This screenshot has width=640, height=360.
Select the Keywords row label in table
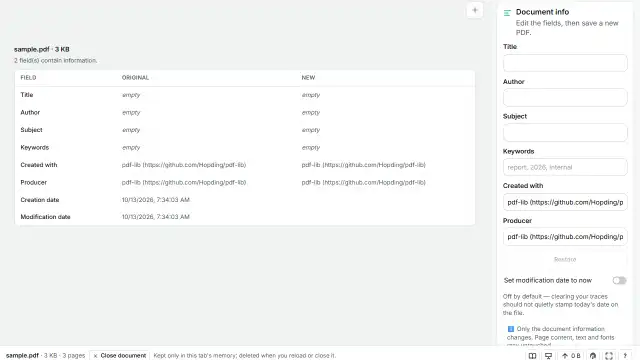pos(35,147)
